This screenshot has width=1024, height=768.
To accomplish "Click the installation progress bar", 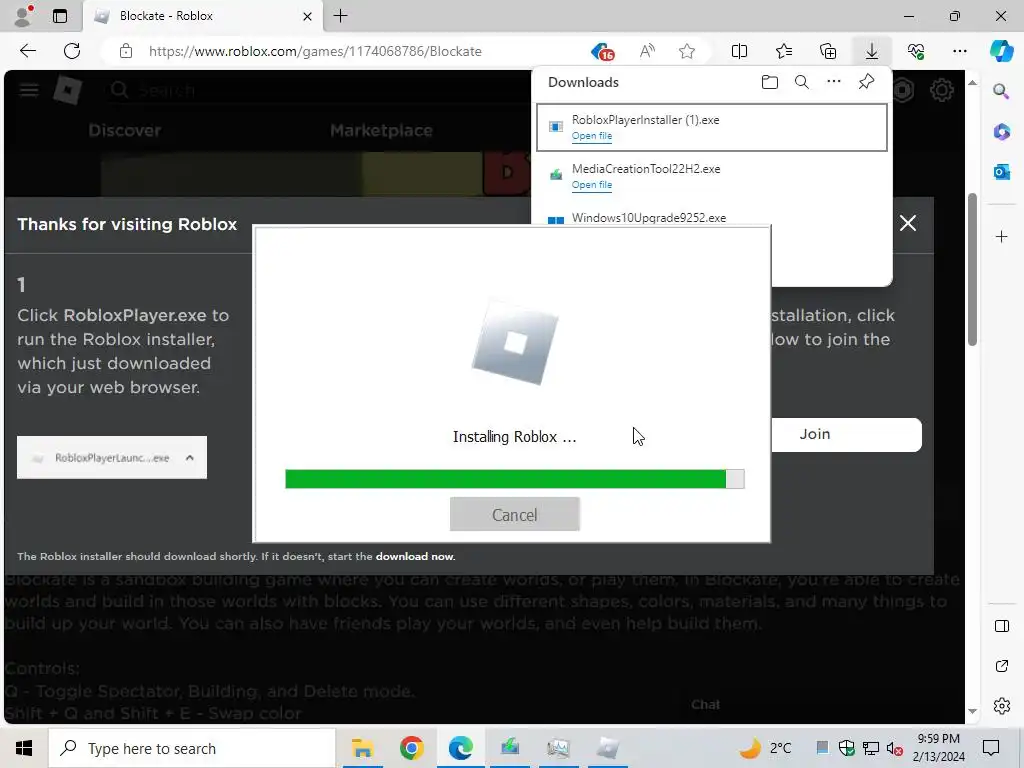I will [x=515, y=479].
